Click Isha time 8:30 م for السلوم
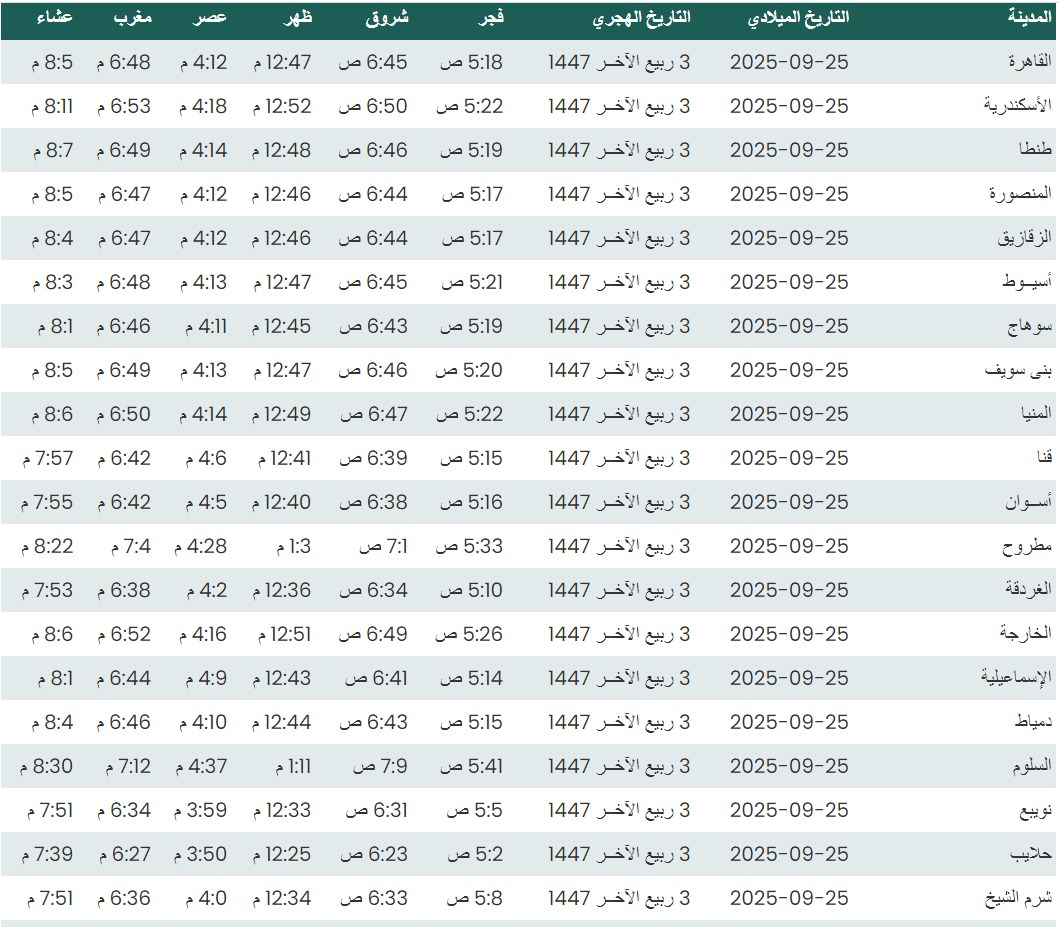The height and width of the screenshot is (927, 1059). coord(46,766)
